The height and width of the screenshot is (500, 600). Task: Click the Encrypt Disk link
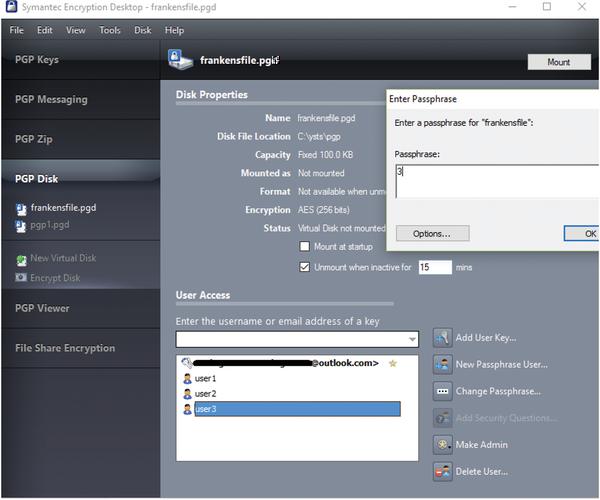(x=55, y=278)
